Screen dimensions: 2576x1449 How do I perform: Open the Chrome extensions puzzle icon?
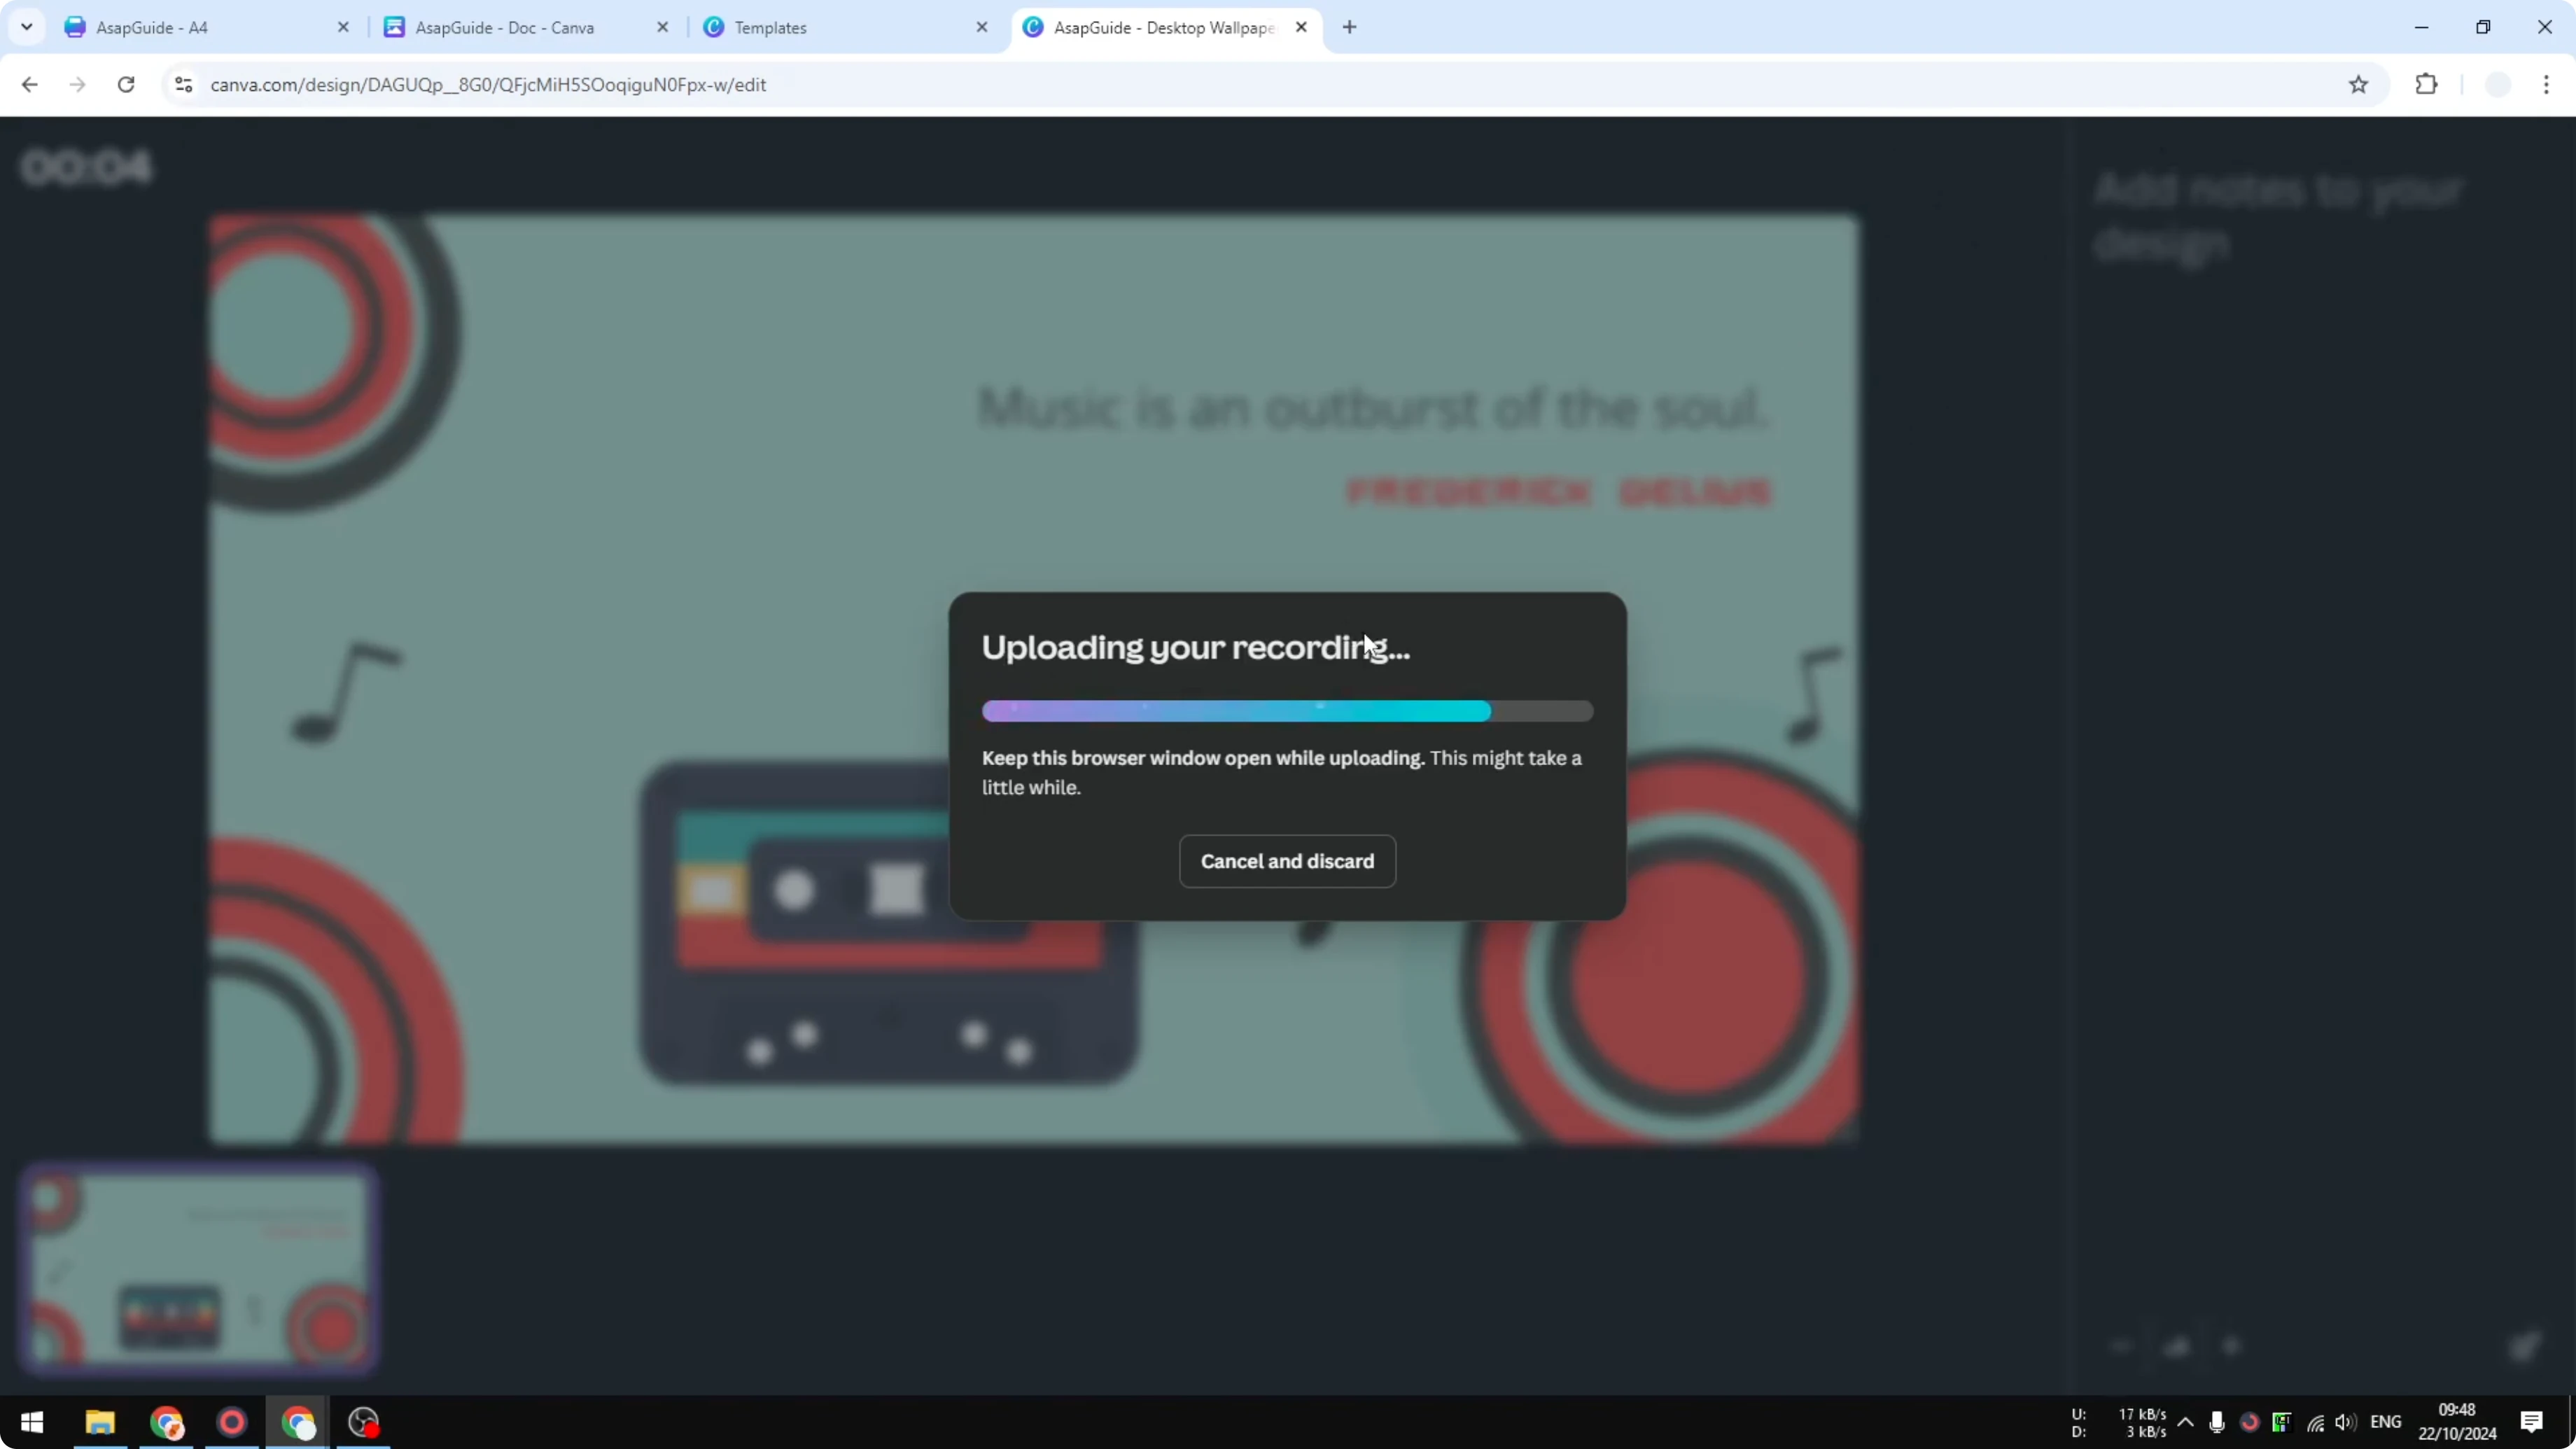(2427, 85)
